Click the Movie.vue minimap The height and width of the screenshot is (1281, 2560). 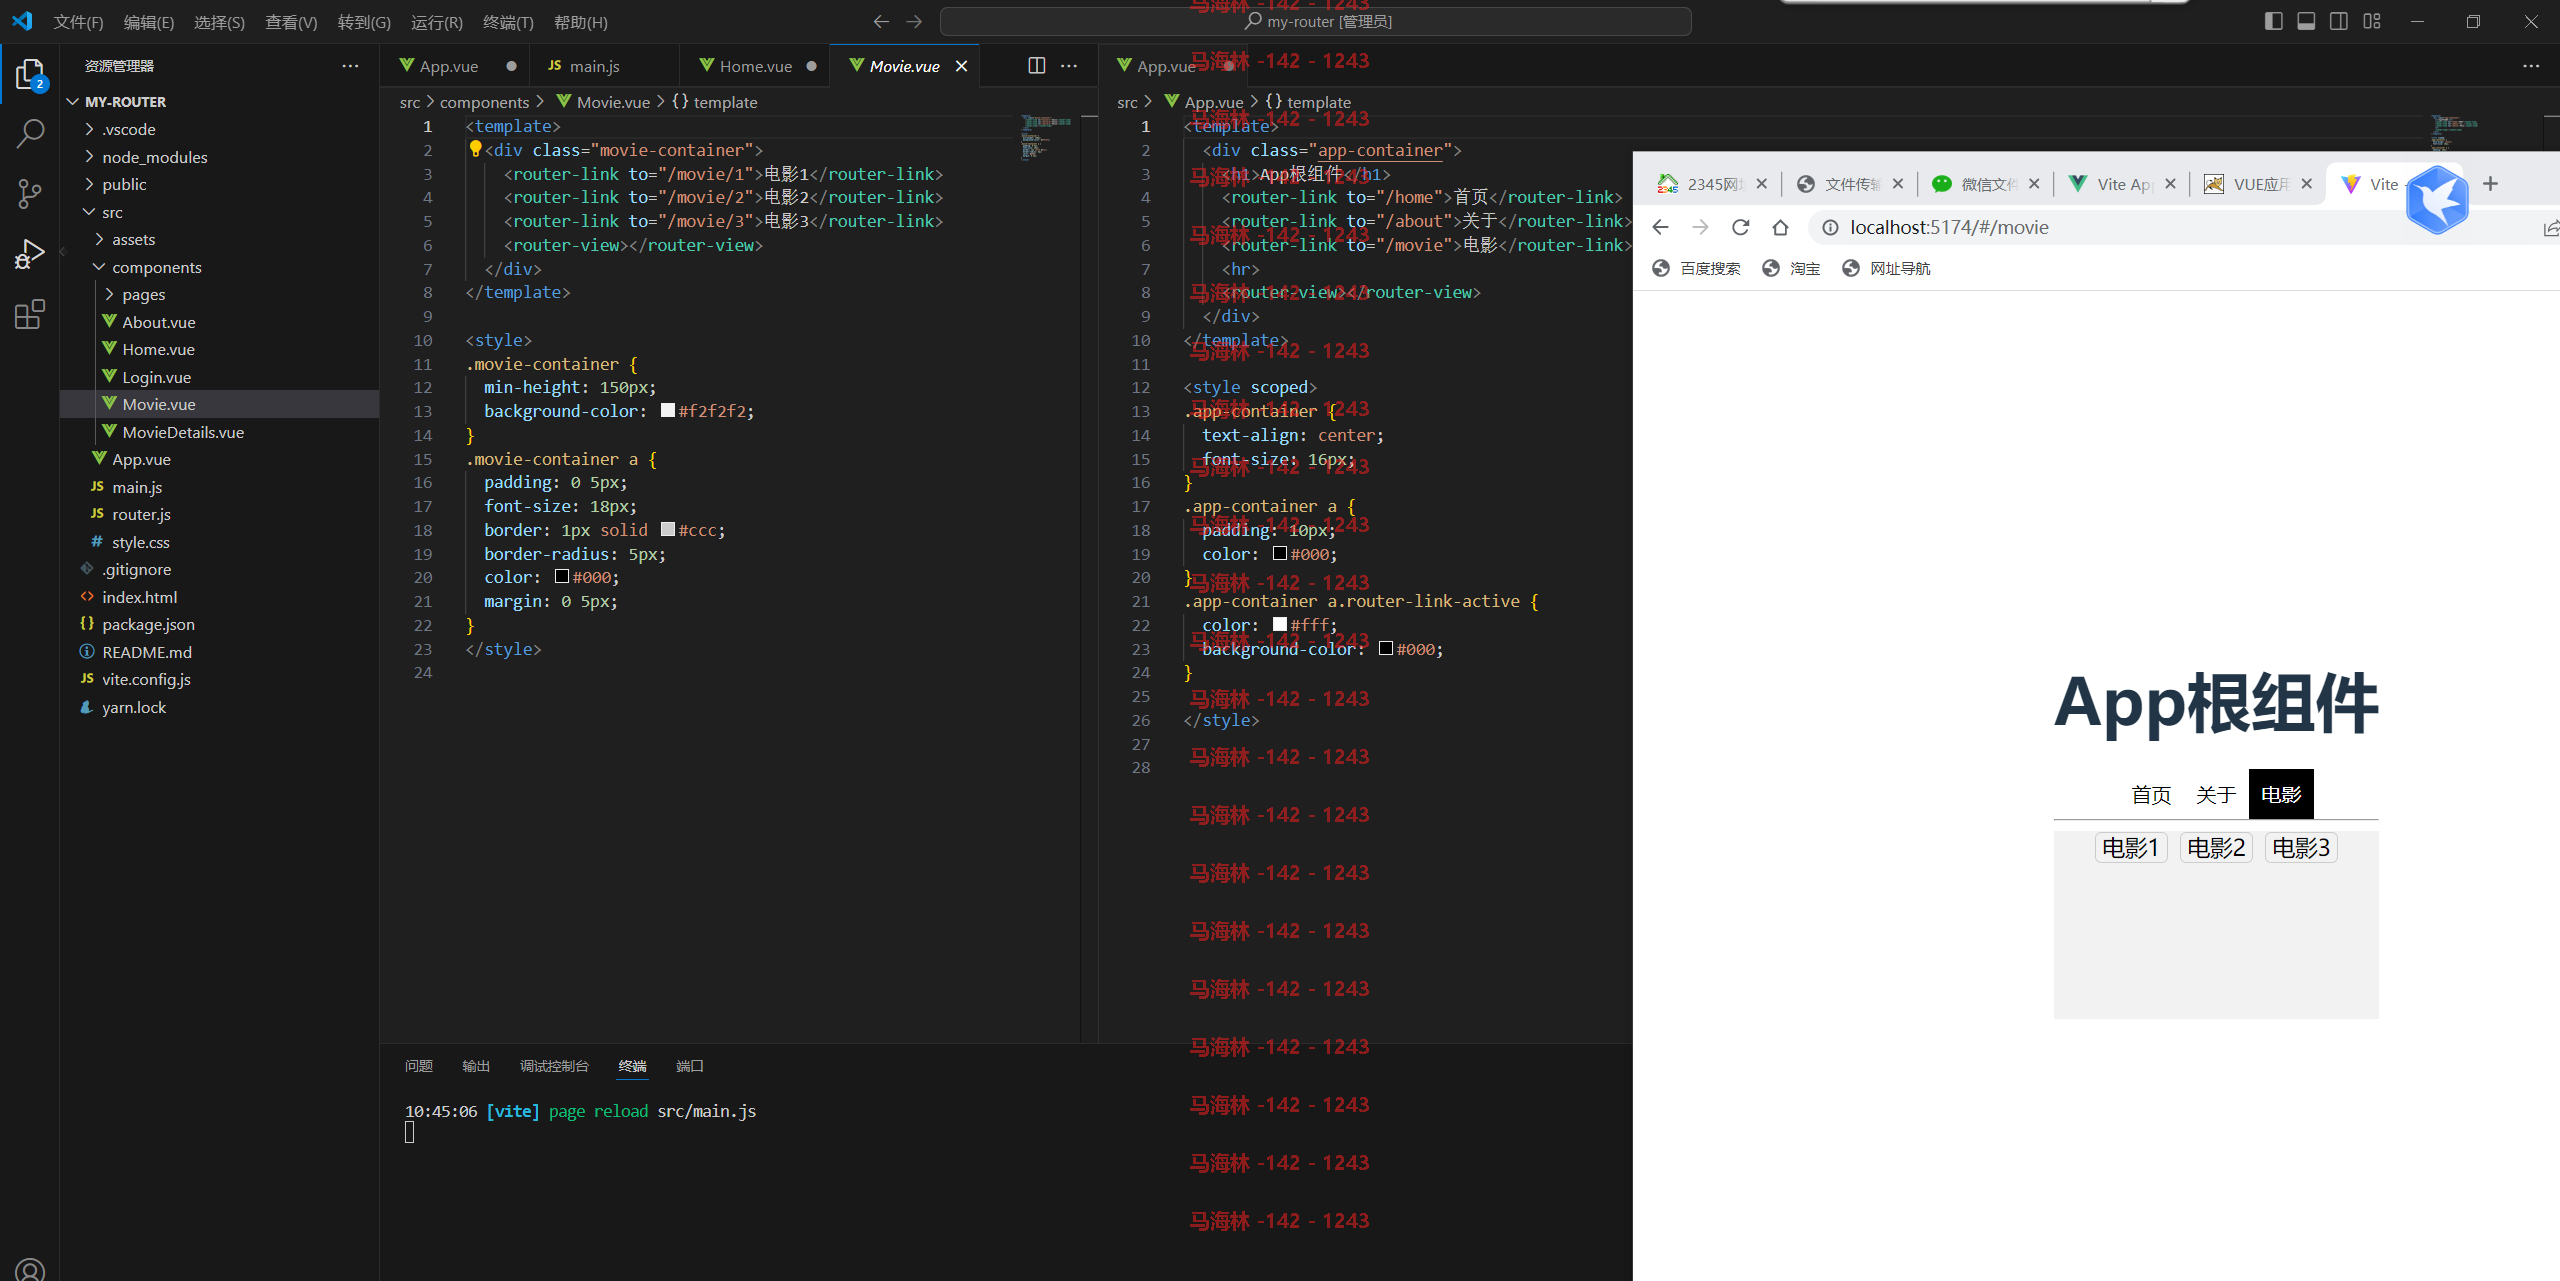[x=1046, y=137]
